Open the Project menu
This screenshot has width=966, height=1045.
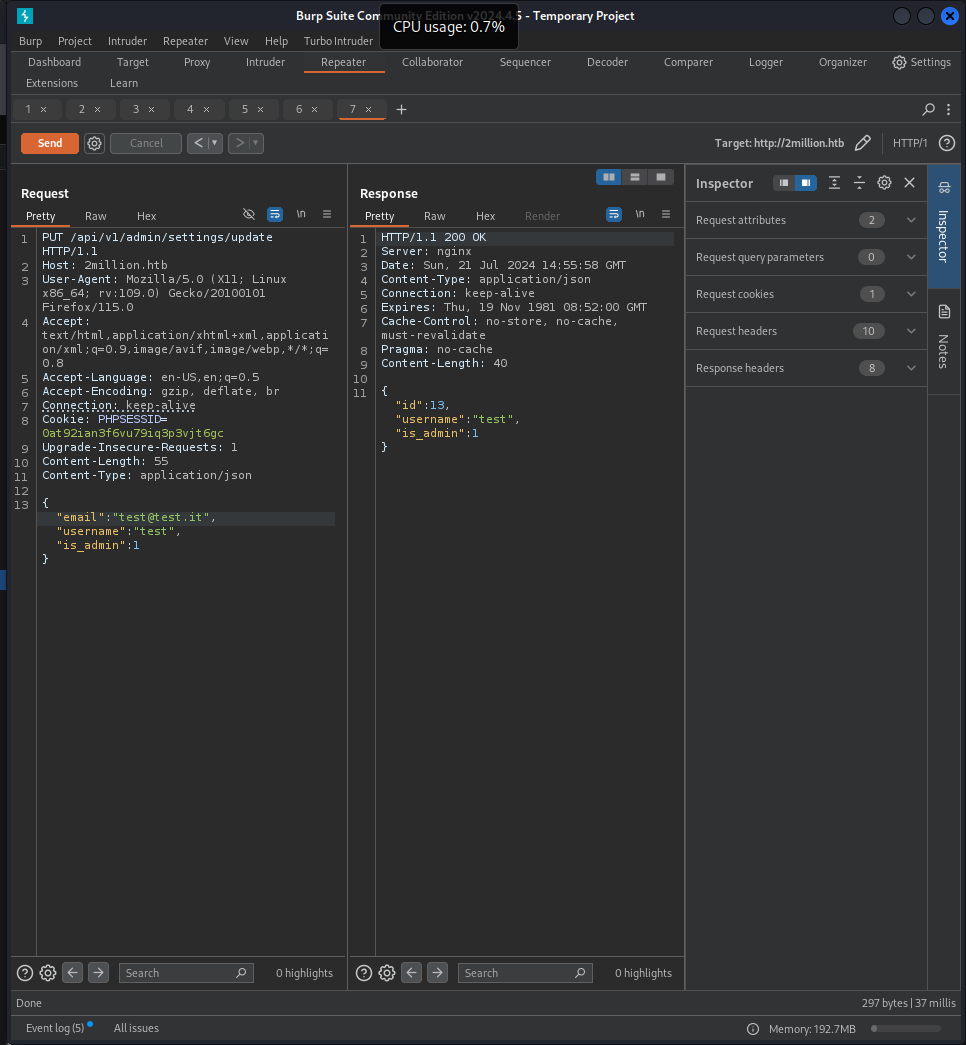(x=75, y=41)
